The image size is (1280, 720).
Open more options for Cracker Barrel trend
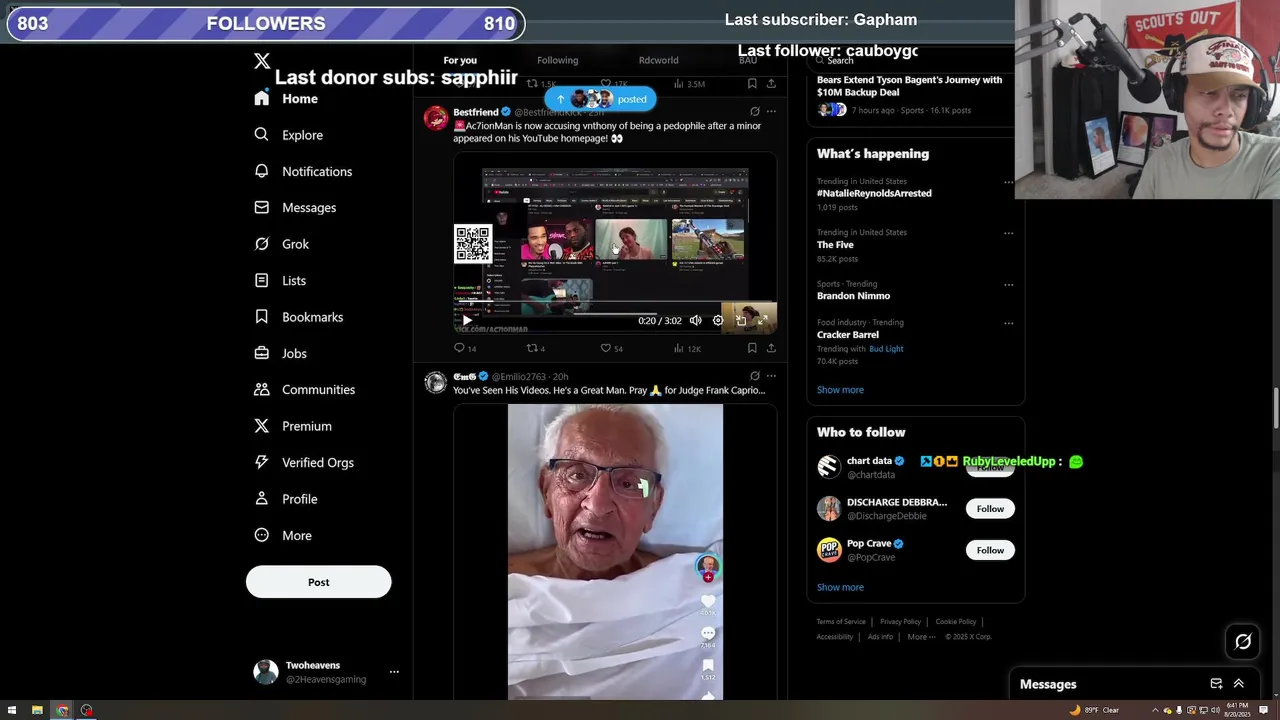pyautogui.click(x=1008, y=323)
